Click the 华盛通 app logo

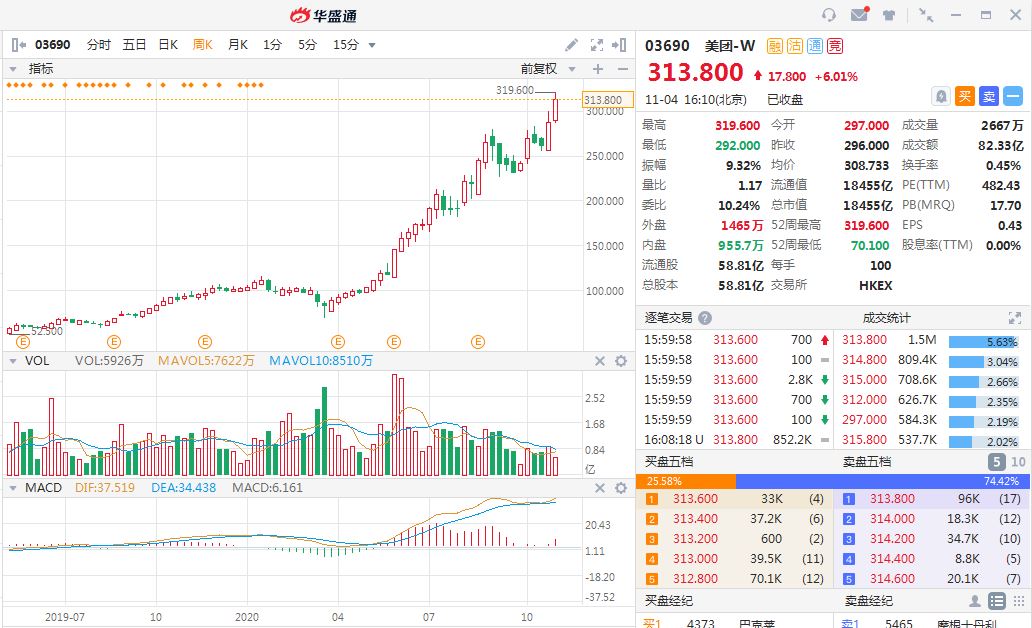[323, 14]
